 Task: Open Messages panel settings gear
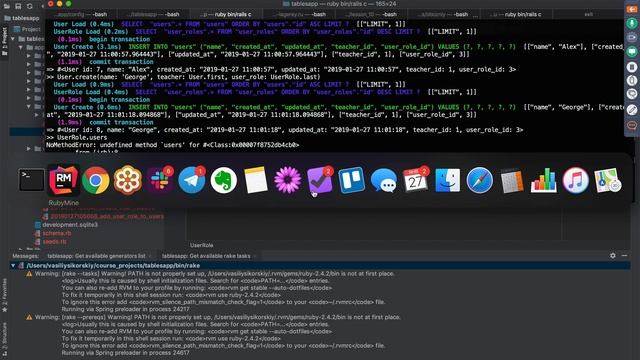pyautogui.click(x=613, y=256)
